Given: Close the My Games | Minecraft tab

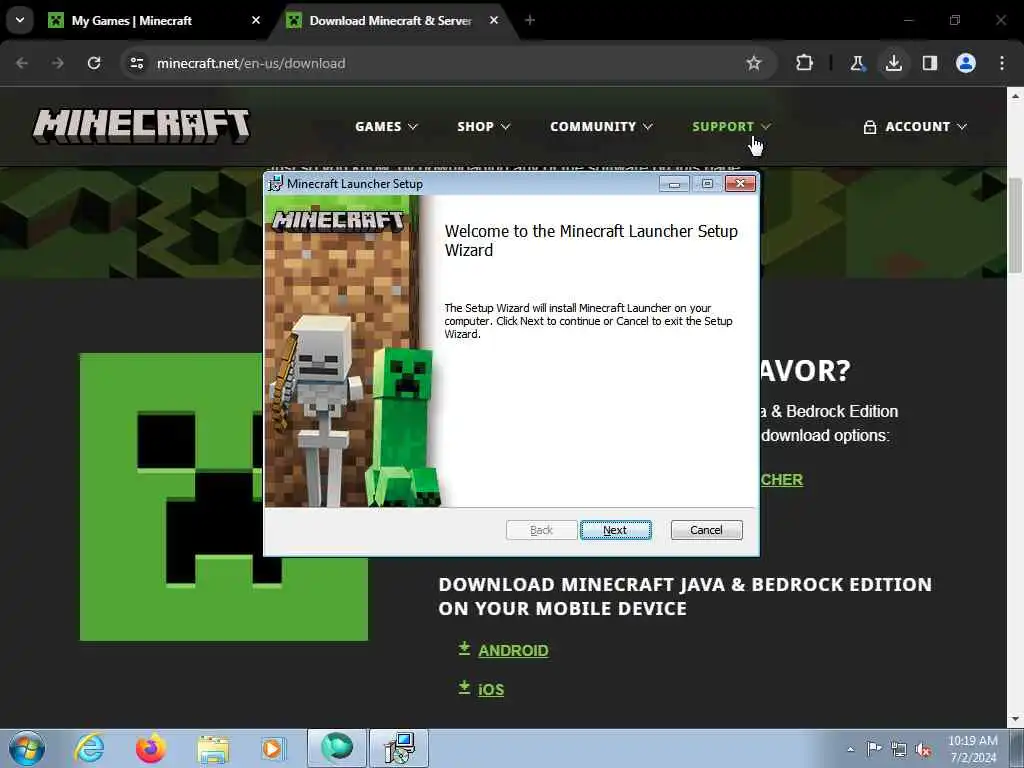Looking at the screenshot, I should point(256,20).
